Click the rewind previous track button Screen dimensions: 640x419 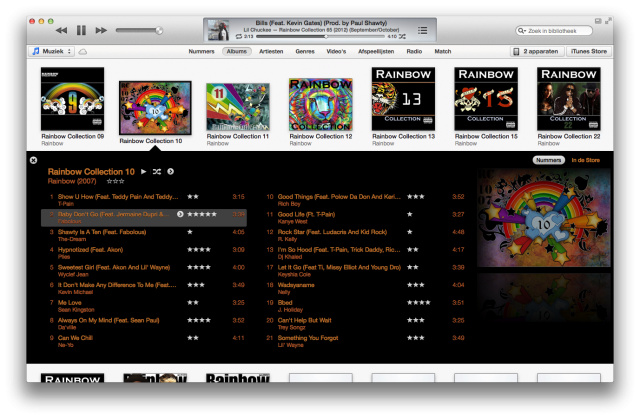pyautogui.click(x=61, y=30)
